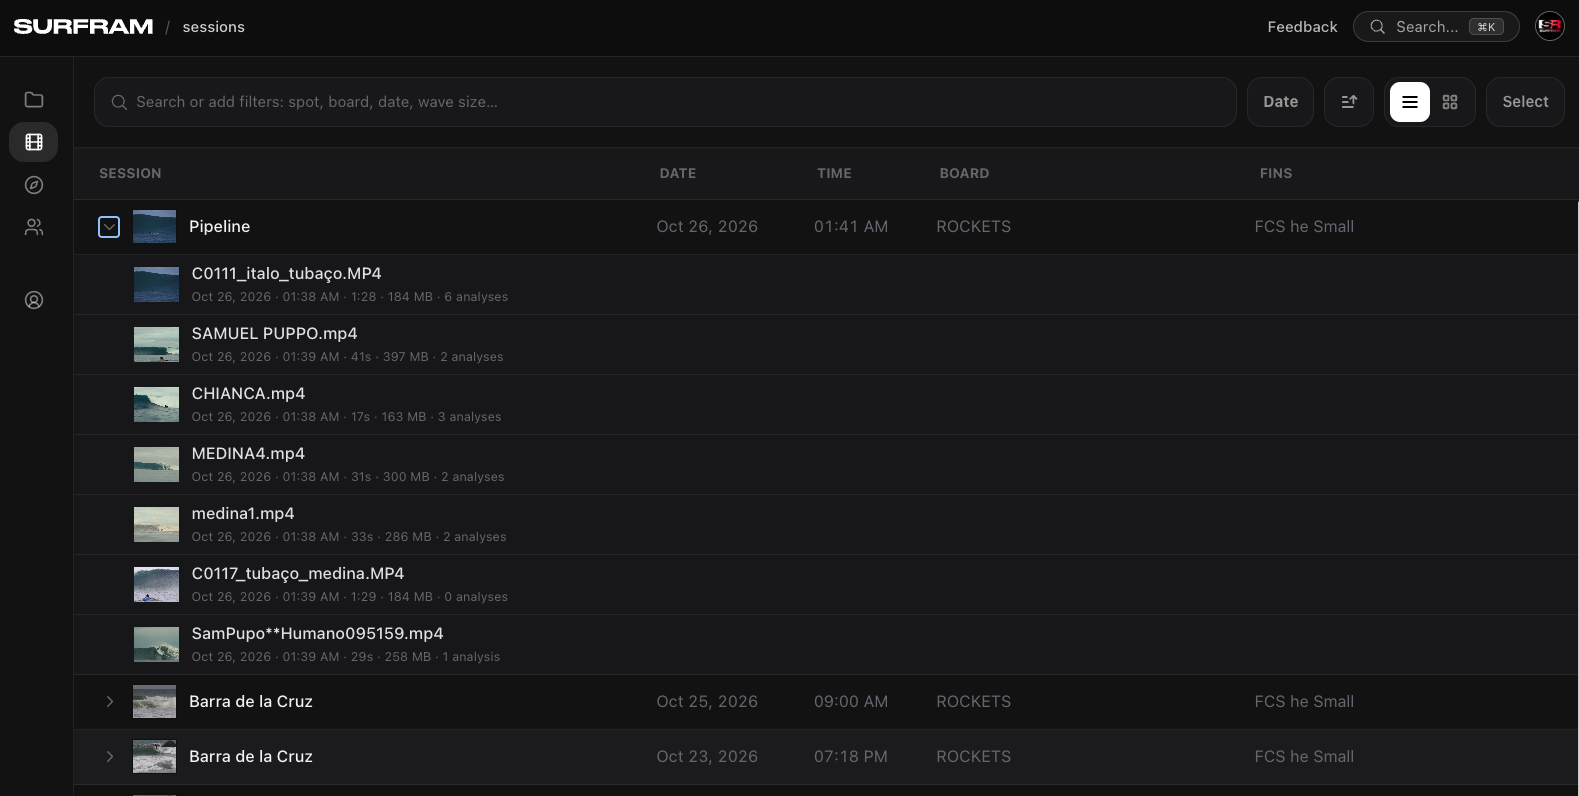Open the Date sort dropdown

[1280, 102]
